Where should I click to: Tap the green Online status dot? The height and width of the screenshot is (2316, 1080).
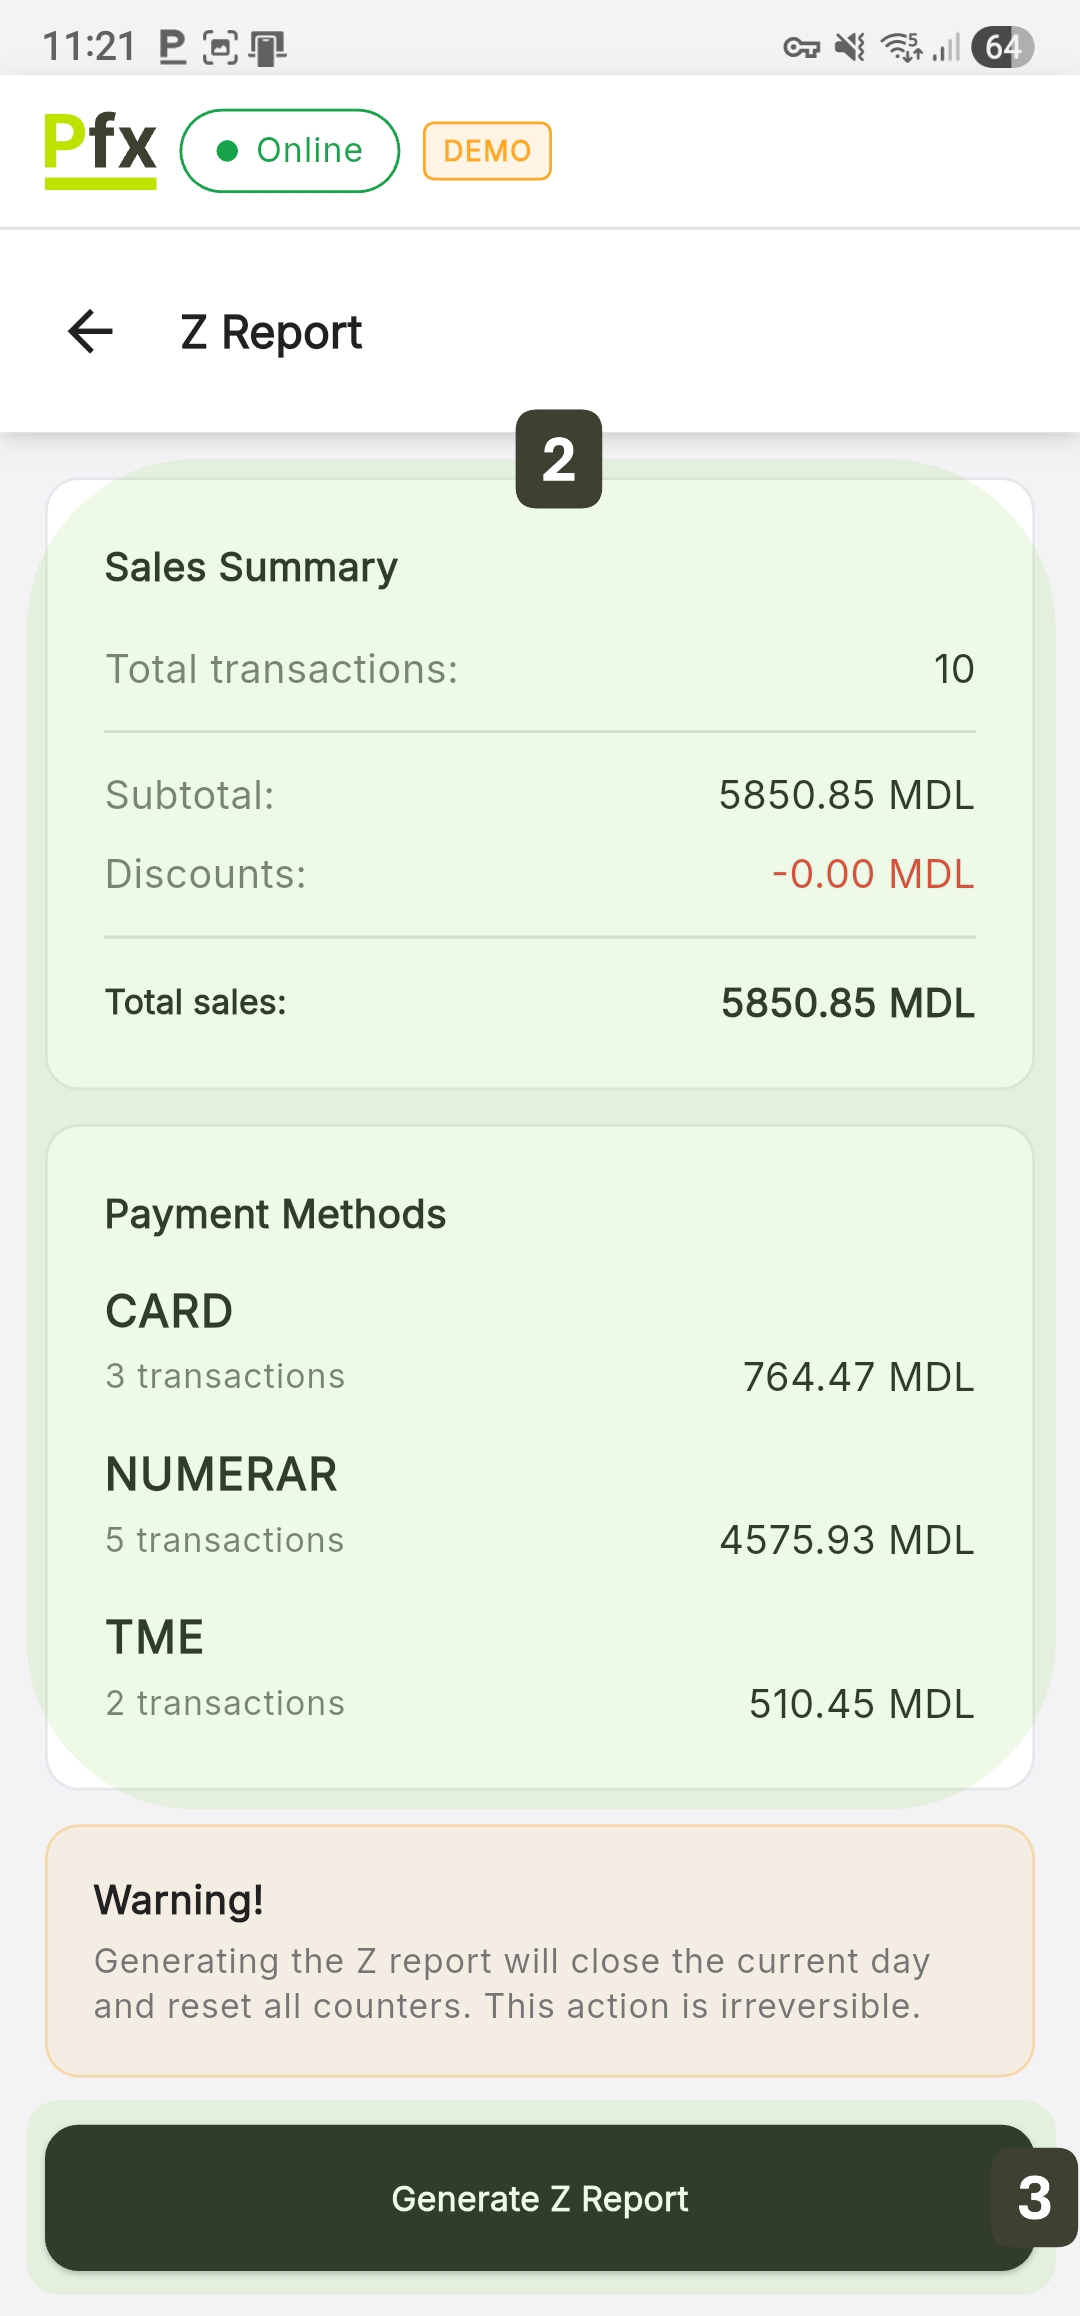pos(227,151)
